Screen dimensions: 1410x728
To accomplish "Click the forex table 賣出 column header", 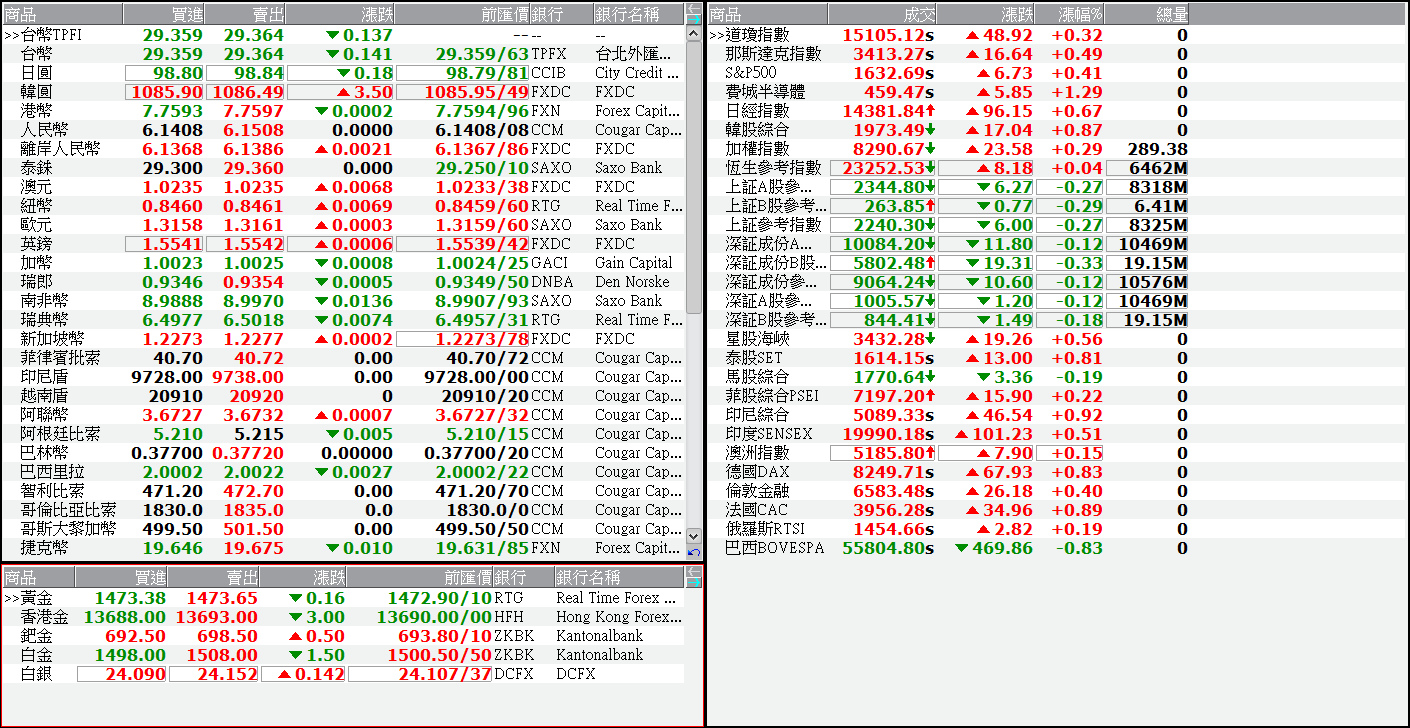I will pos(246,14).
